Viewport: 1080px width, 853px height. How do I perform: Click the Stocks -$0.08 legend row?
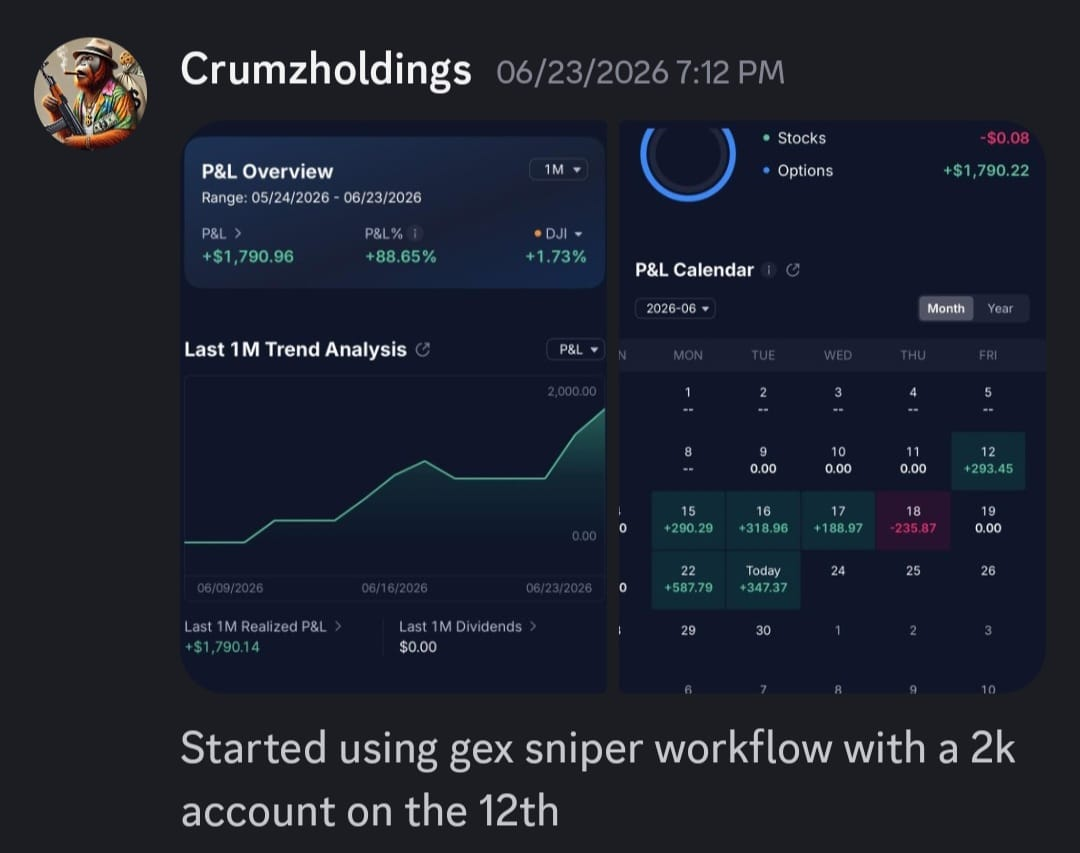pyautogui.click(x=895, y=138)
